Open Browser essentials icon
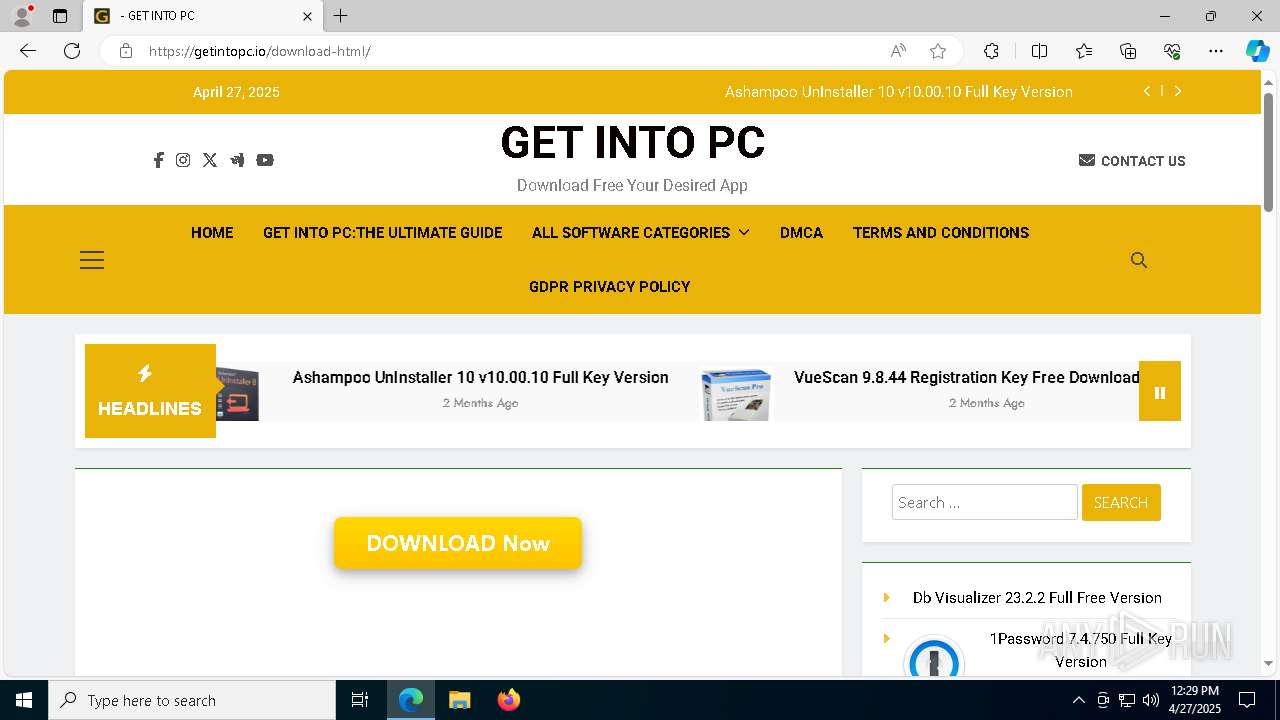1280x720 pixels. 1172,51
